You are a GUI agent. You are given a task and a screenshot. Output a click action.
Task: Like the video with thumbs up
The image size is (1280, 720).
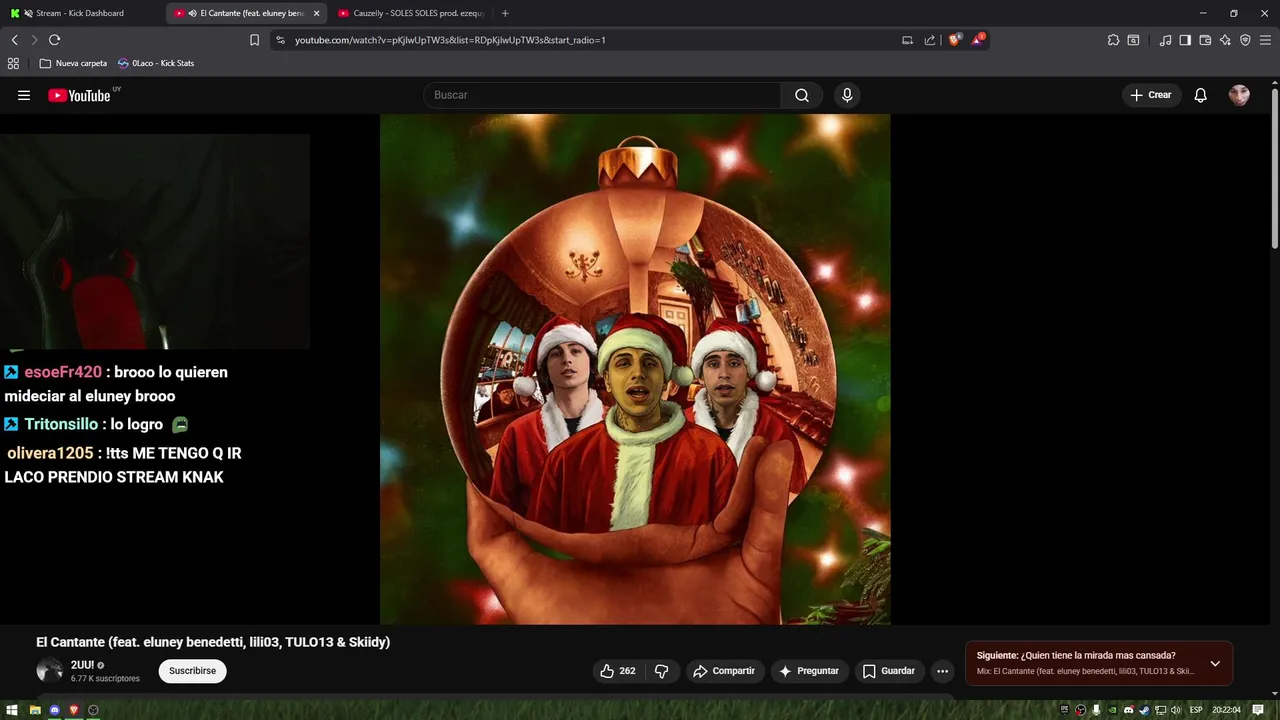click(618, 671)
